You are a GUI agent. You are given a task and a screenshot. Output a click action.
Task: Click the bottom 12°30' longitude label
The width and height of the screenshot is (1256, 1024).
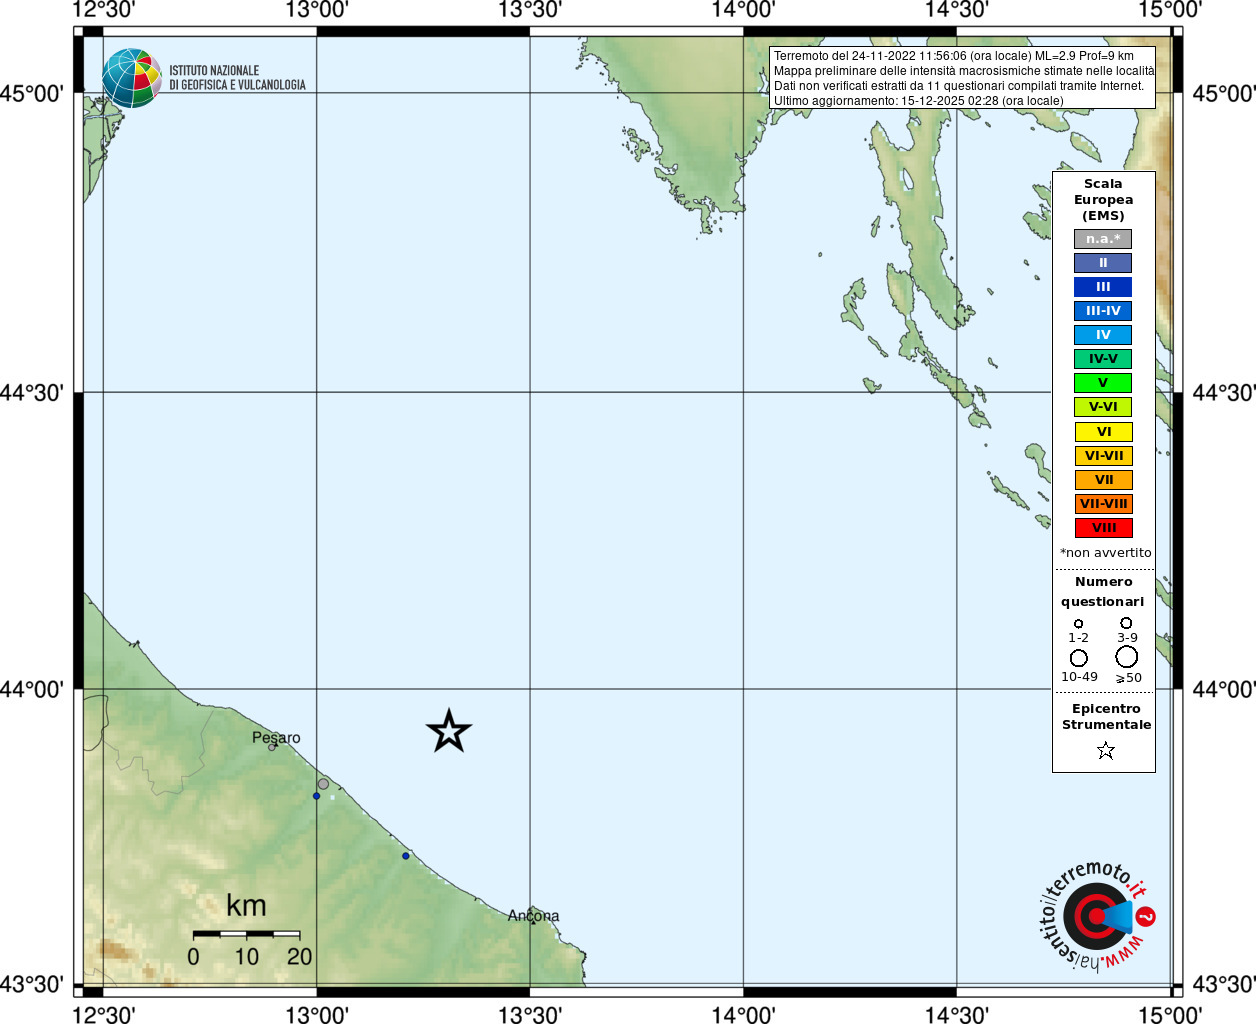tap(103, 1014)
